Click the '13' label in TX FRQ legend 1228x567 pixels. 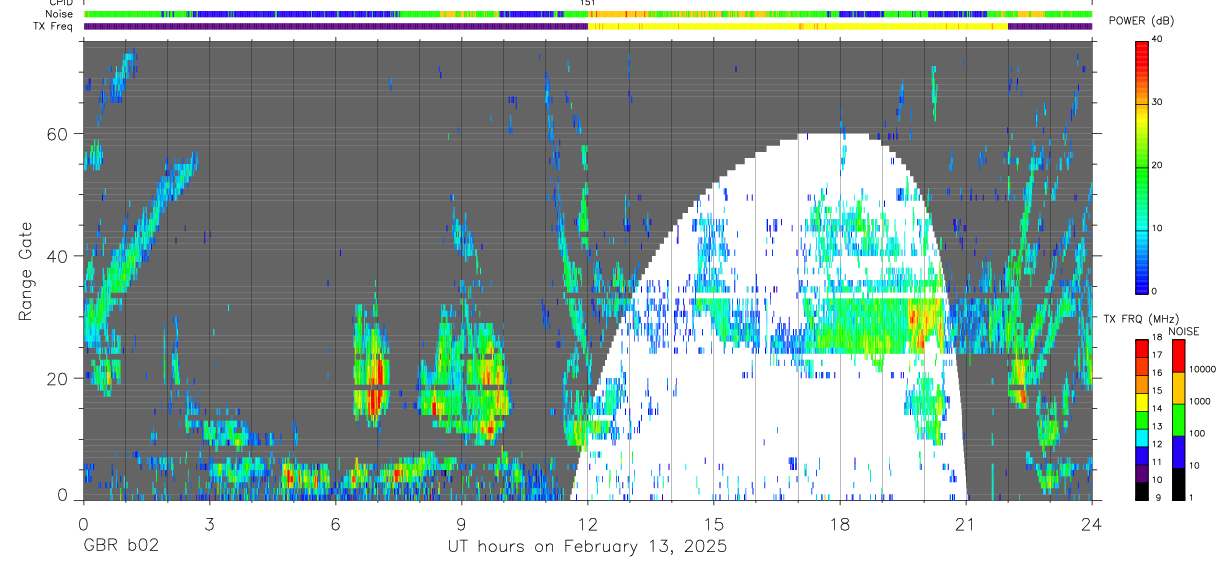[1158, 426]
